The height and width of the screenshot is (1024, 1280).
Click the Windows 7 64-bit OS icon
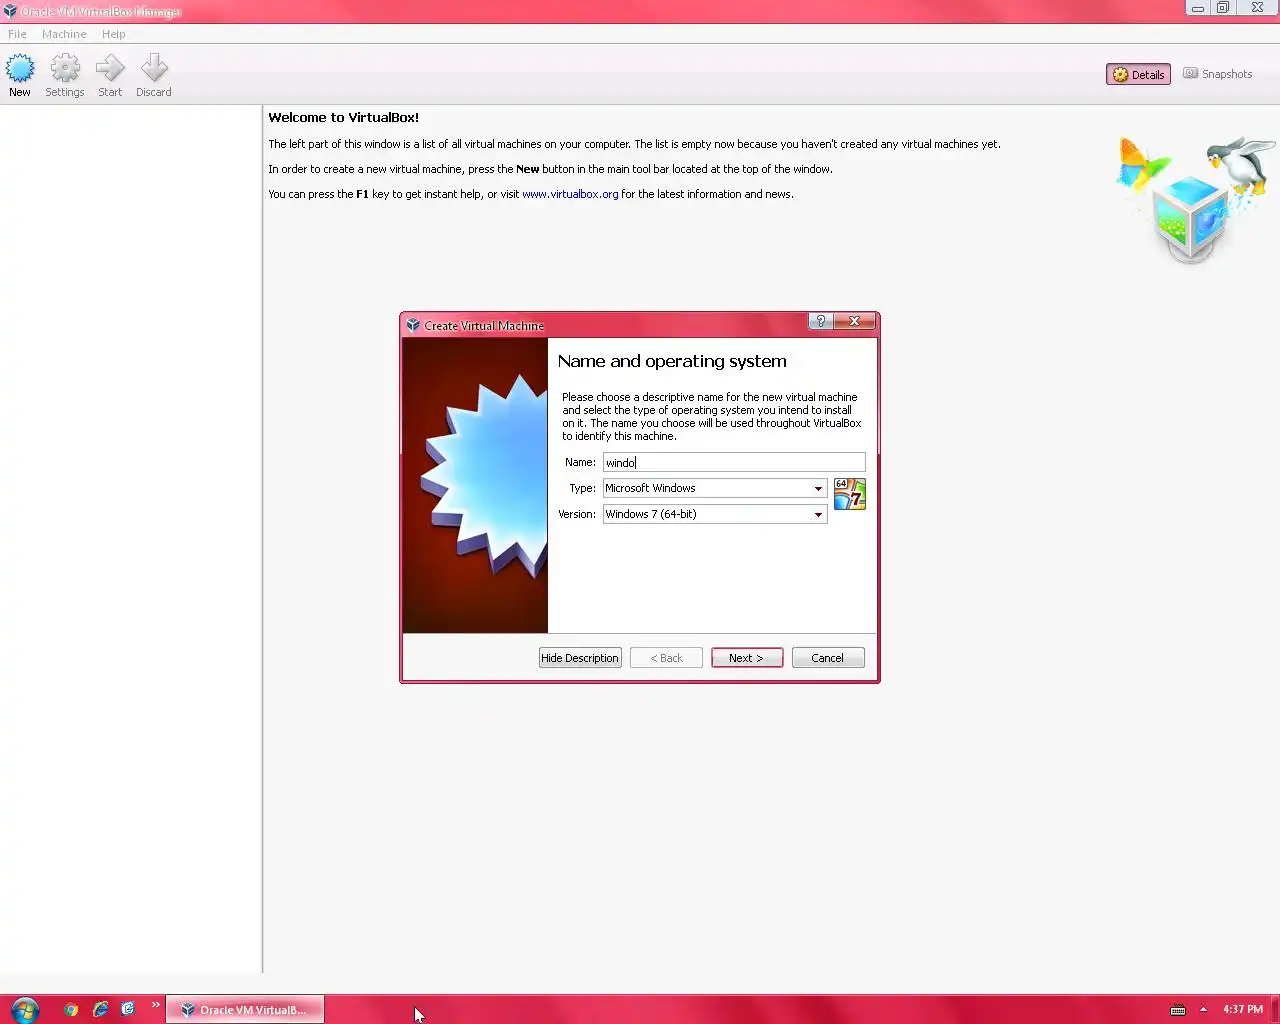point(850,494)
